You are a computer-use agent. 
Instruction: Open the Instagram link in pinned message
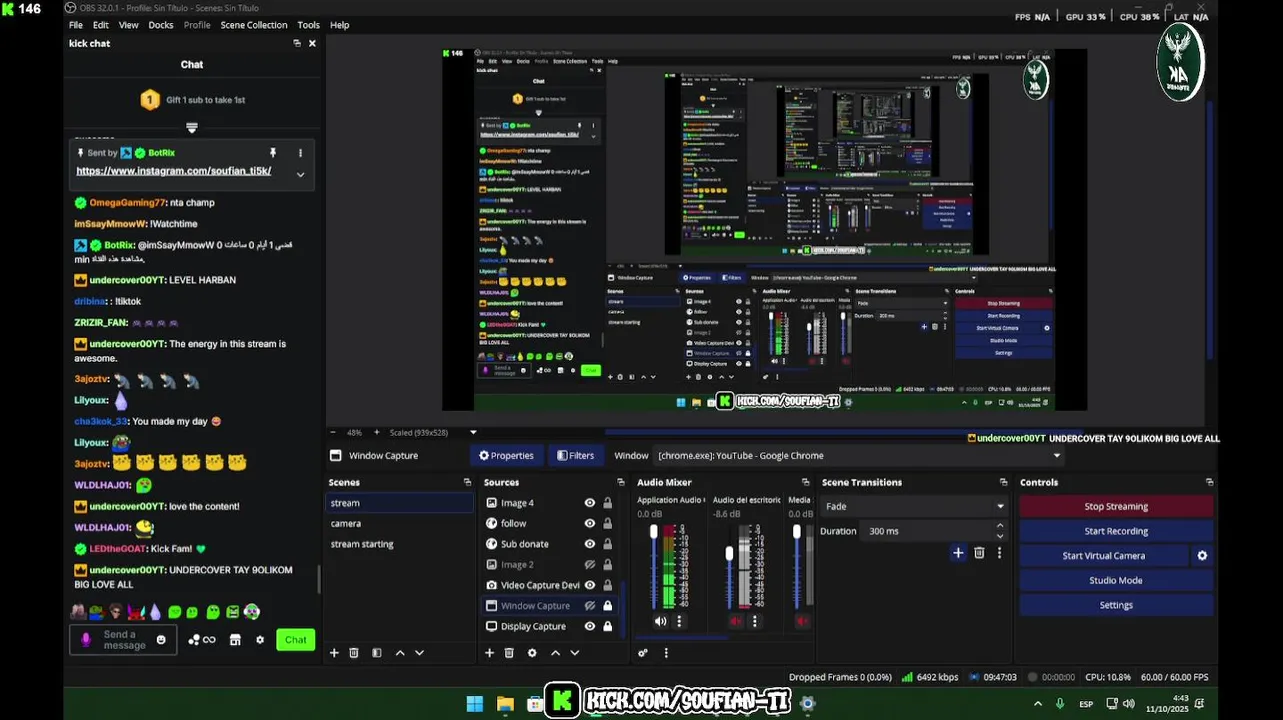174,171
